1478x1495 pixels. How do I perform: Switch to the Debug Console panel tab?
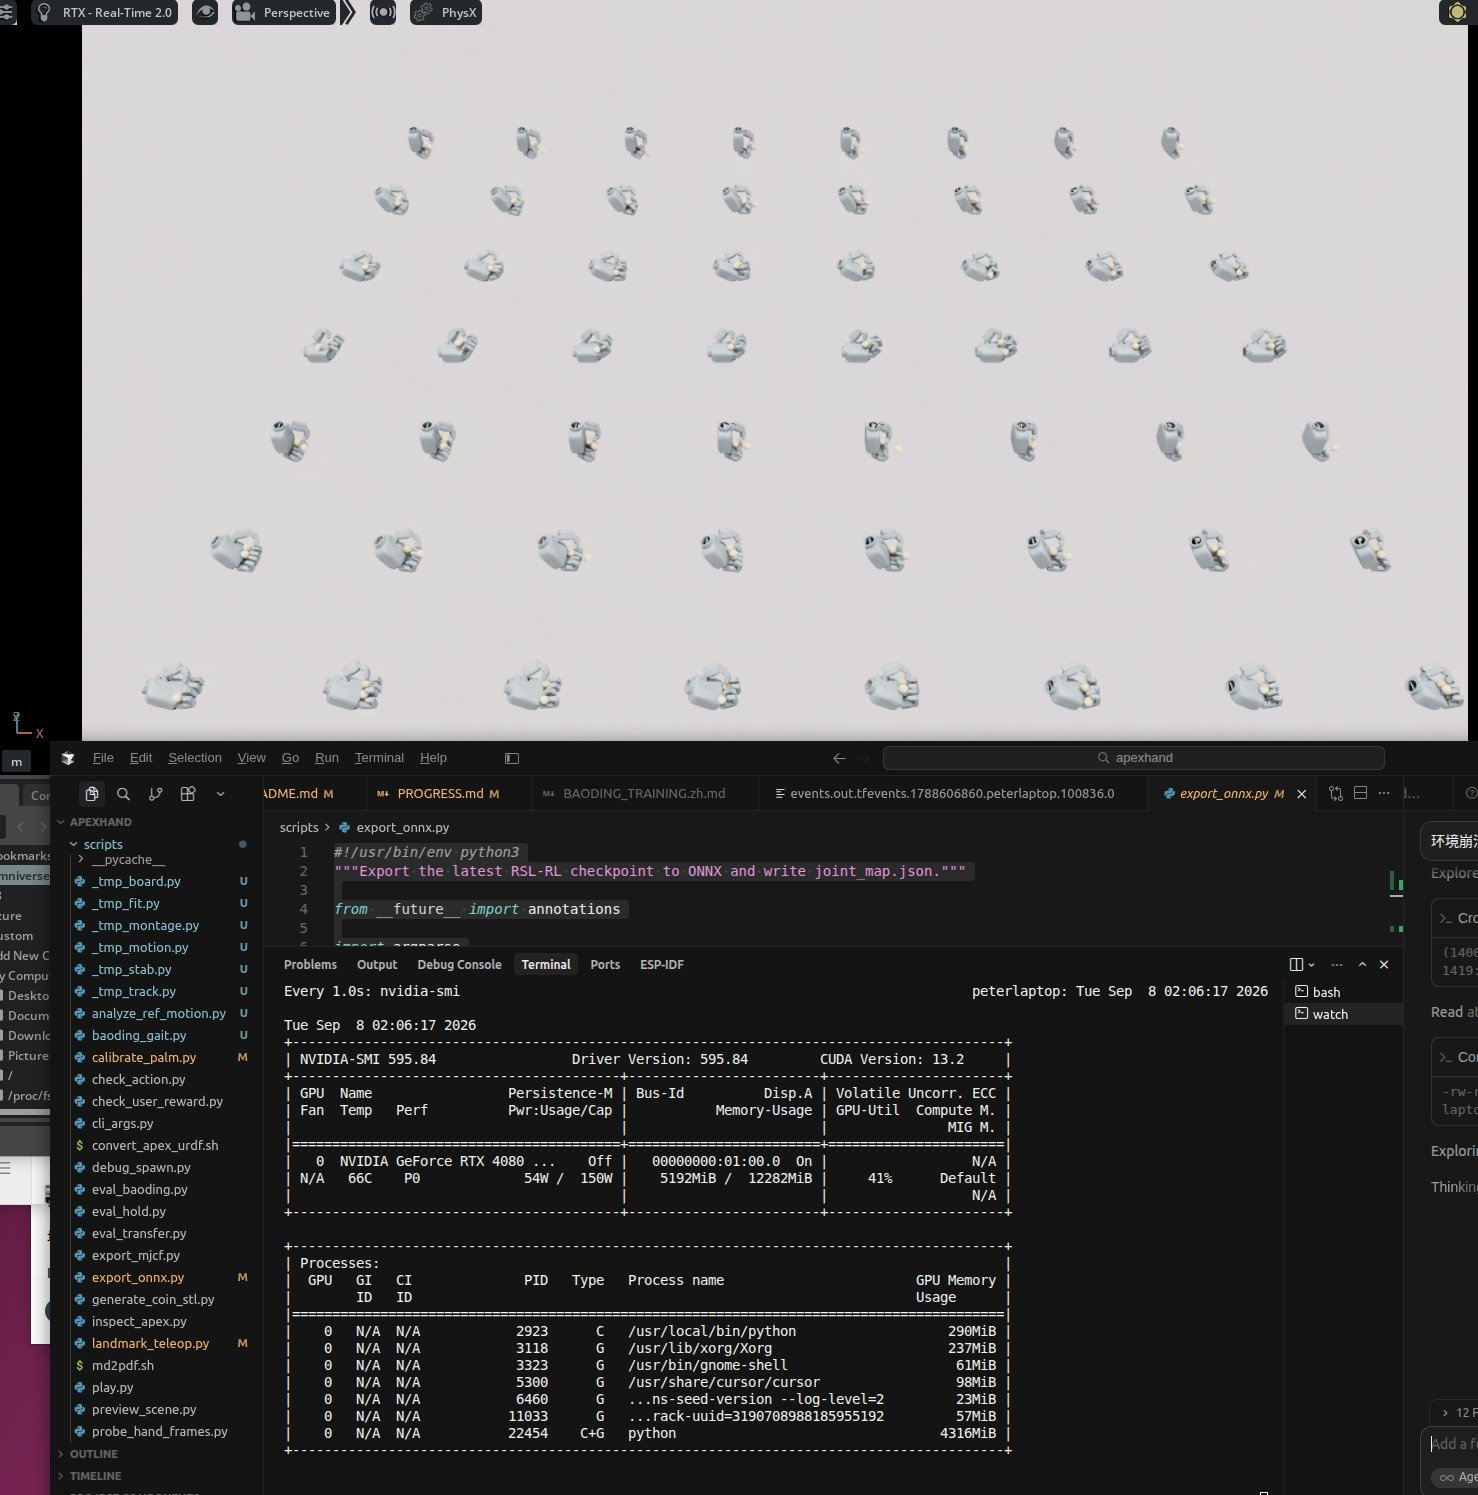(459, 965)
